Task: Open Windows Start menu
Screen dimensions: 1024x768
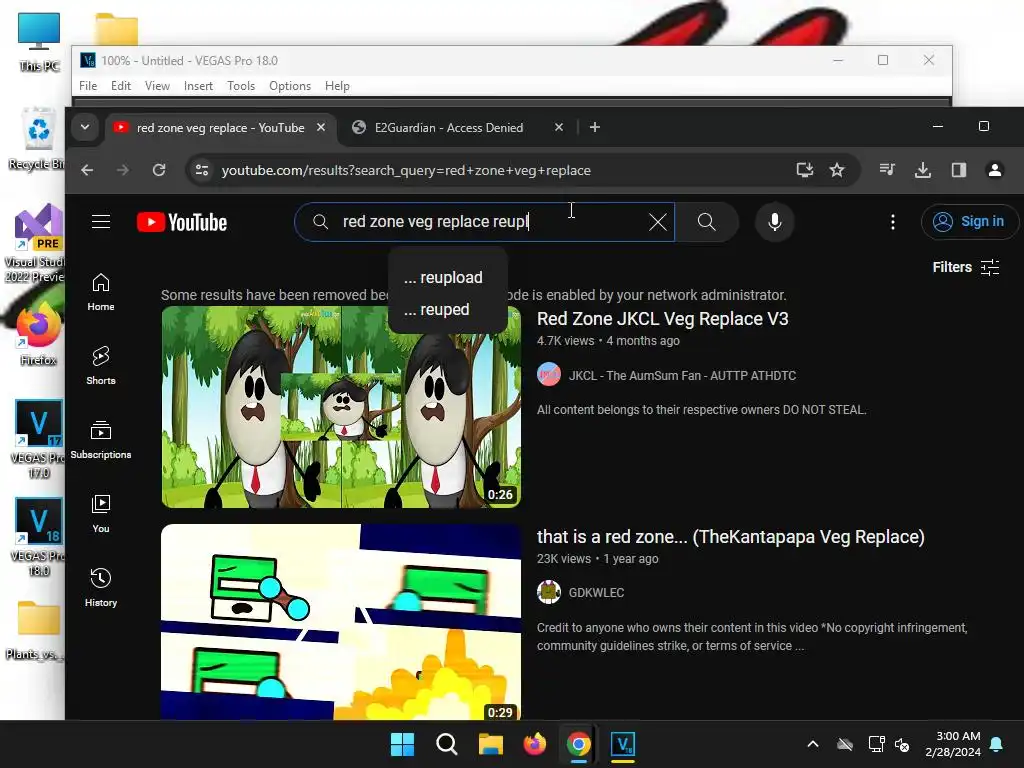Action: click(x=402, y=744)
